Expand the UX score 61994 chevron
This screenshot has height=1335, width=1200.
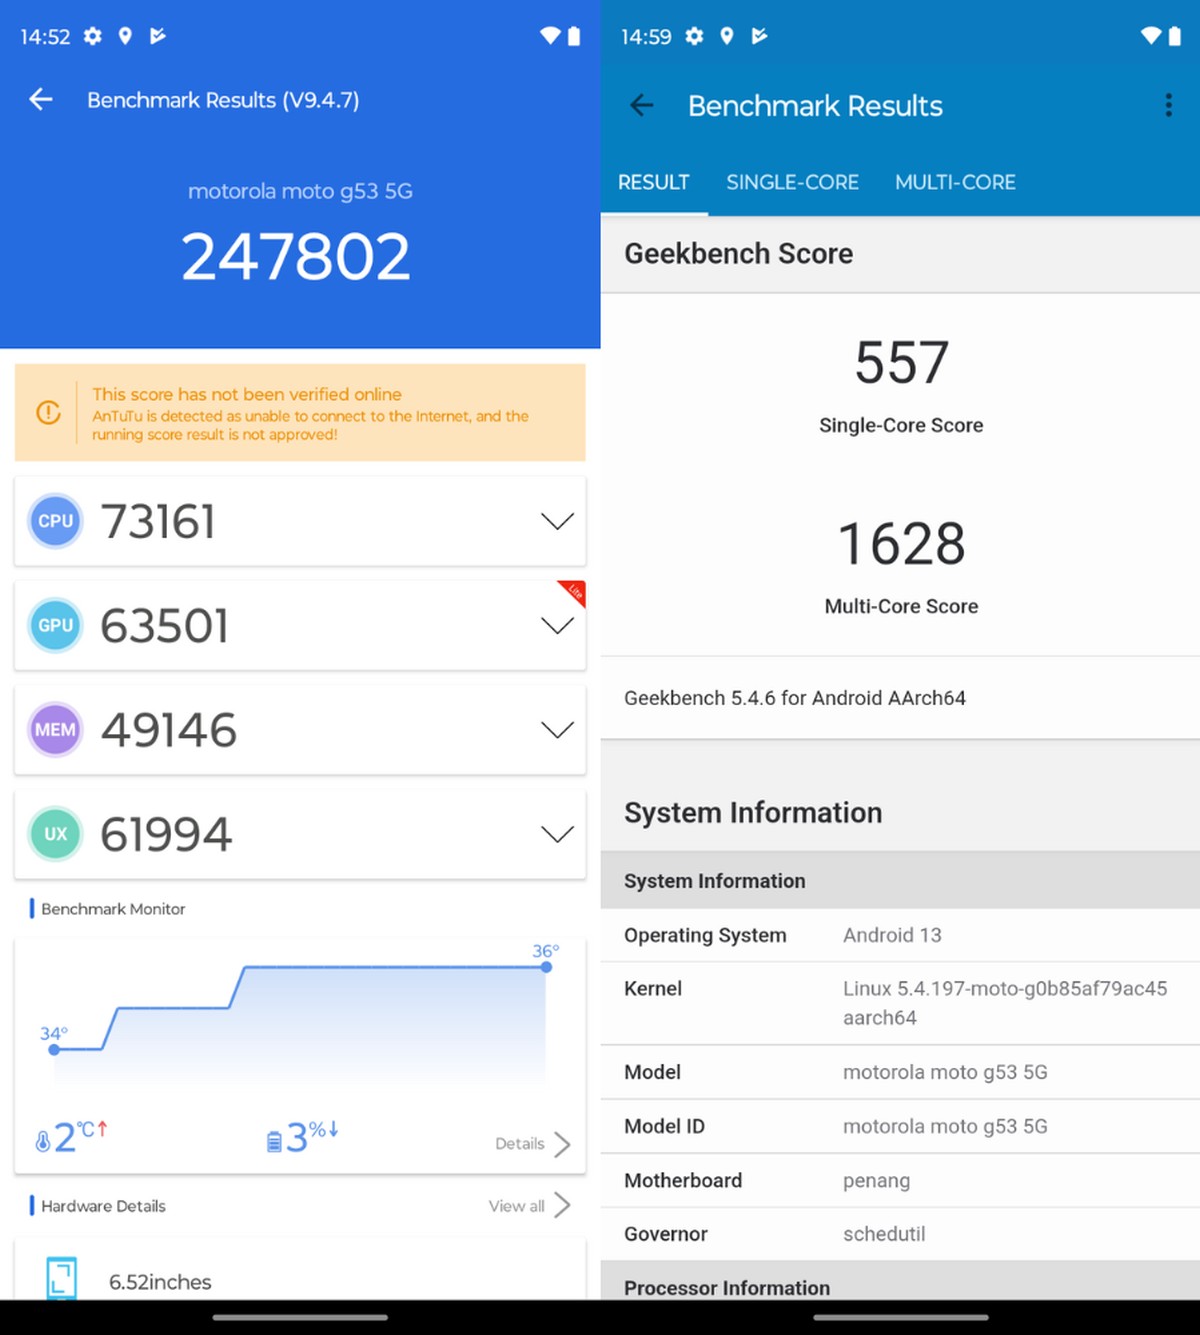click(557, 834)
